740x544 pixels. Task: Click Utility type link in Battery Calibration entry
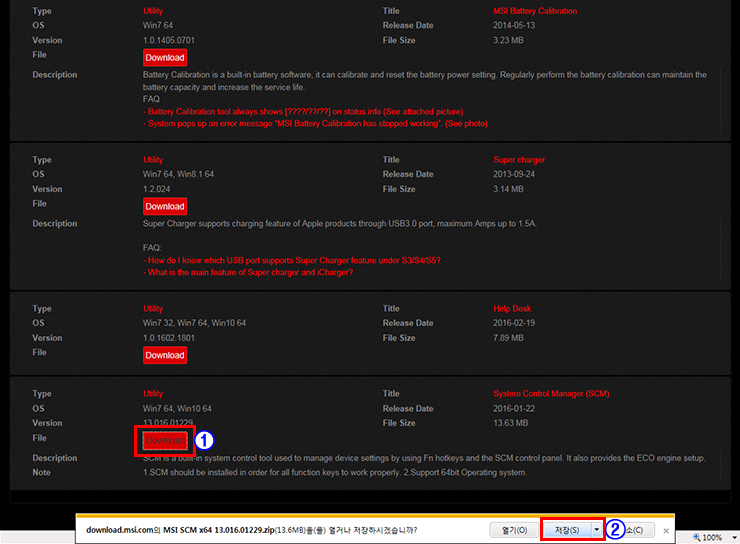pos(153,11)
